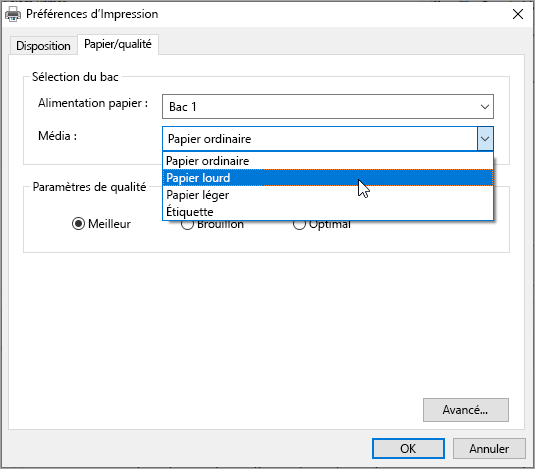Switch to the Disposition tab
The height and width of the screenshot is (469, 535).
(43, 46)
